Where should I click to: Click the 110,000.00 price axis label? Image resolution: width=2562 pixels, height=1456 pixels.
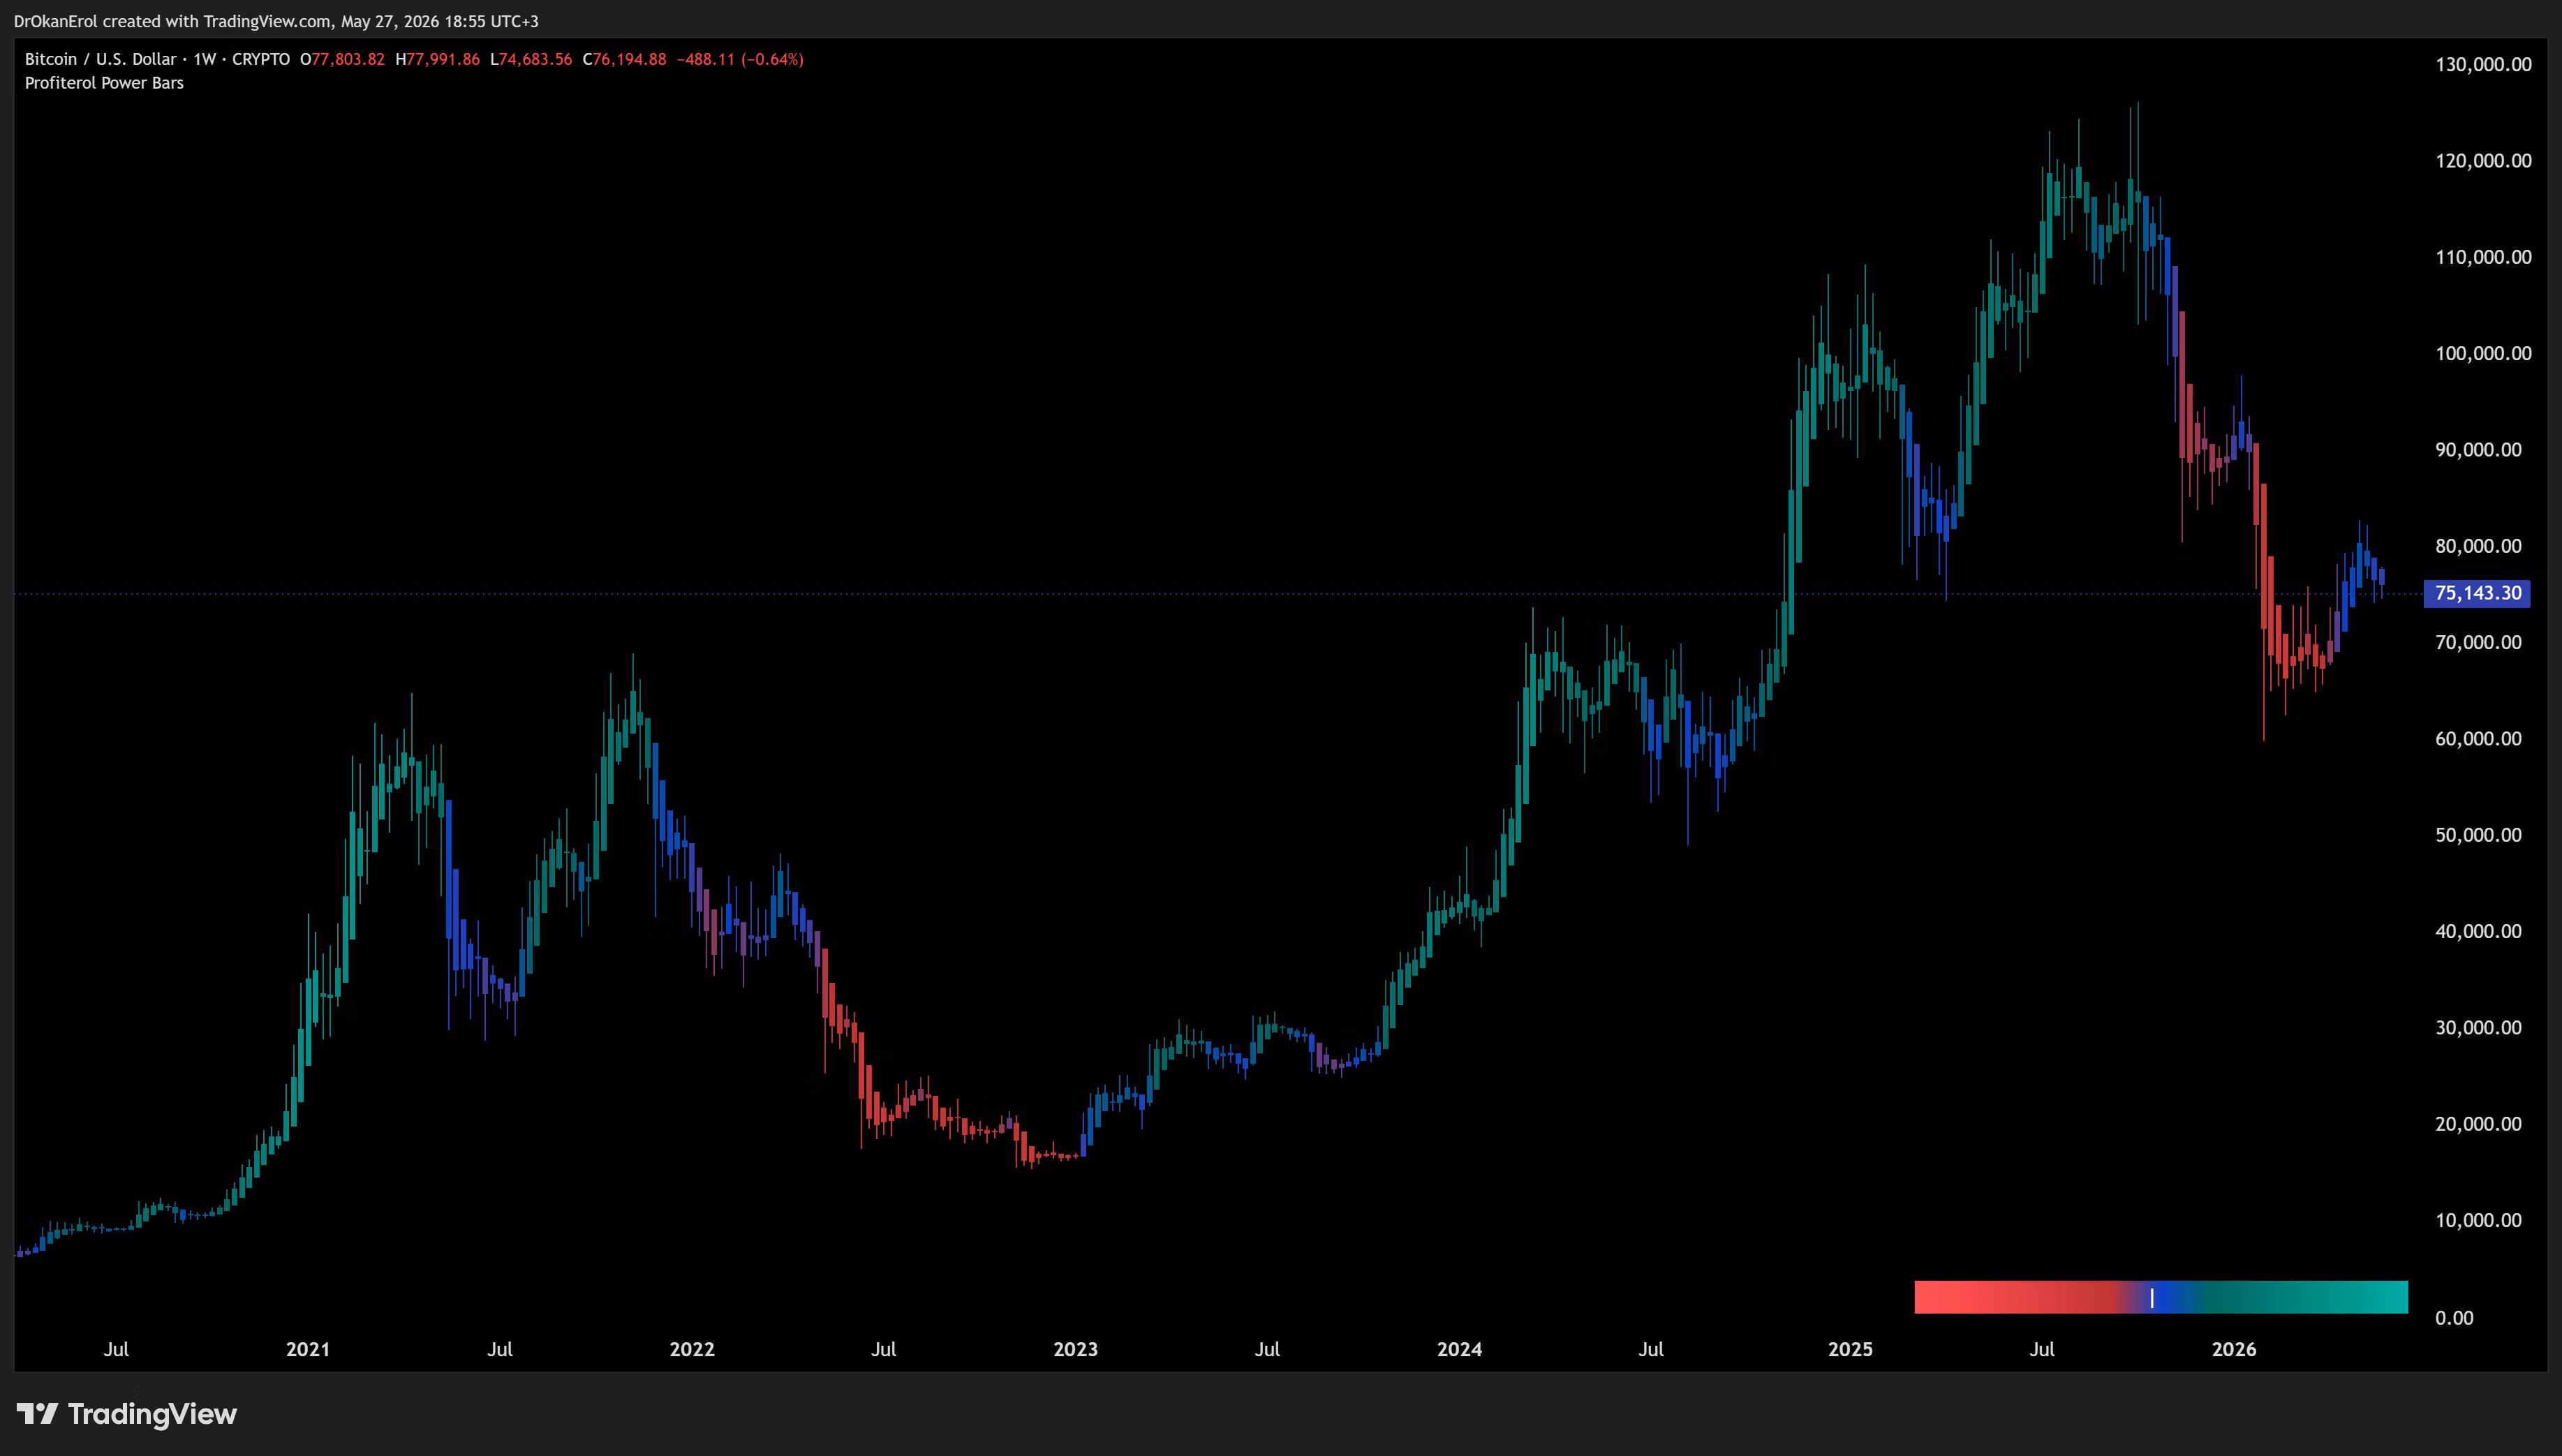2483,257
